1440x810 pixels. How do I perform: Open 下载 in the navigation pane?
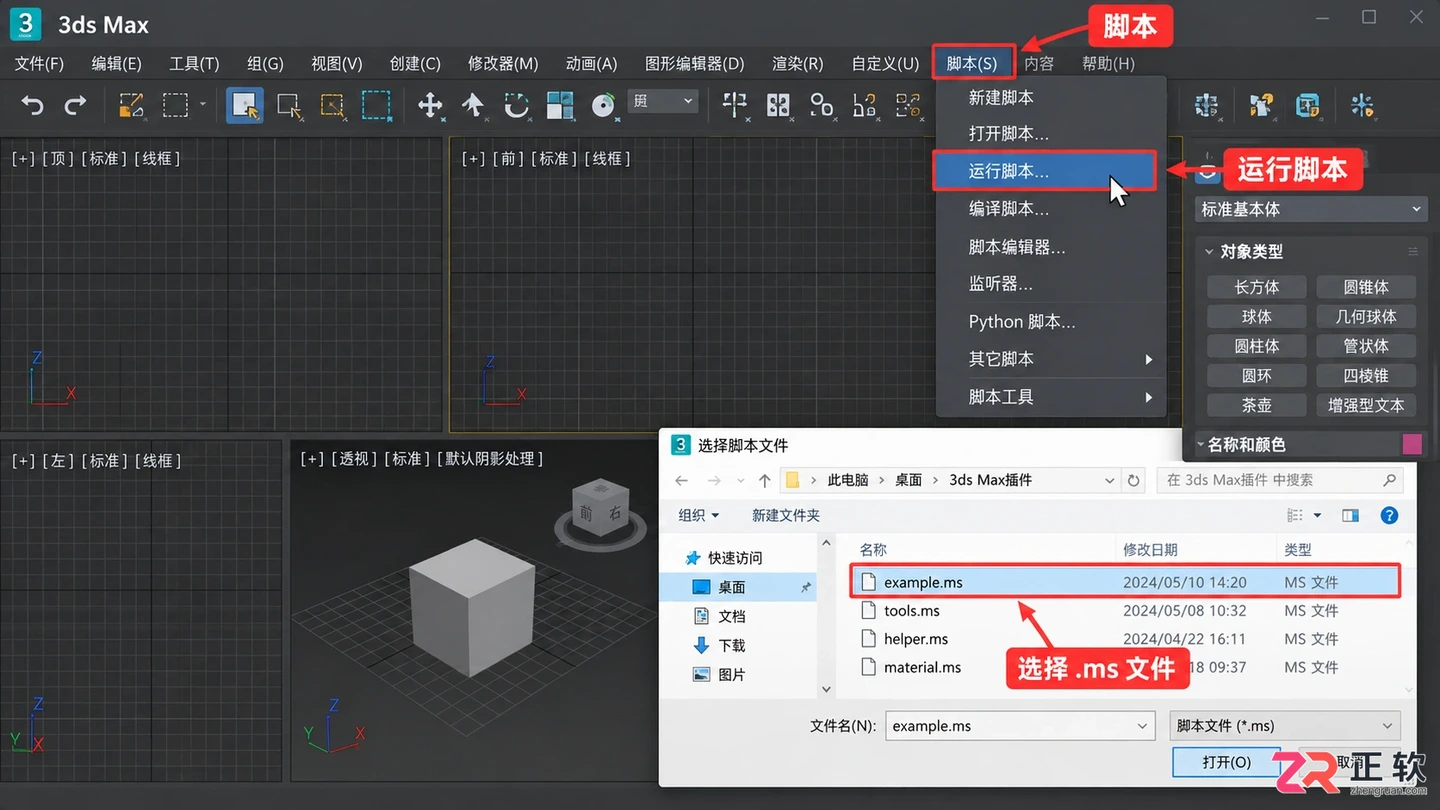pos(731,646)
